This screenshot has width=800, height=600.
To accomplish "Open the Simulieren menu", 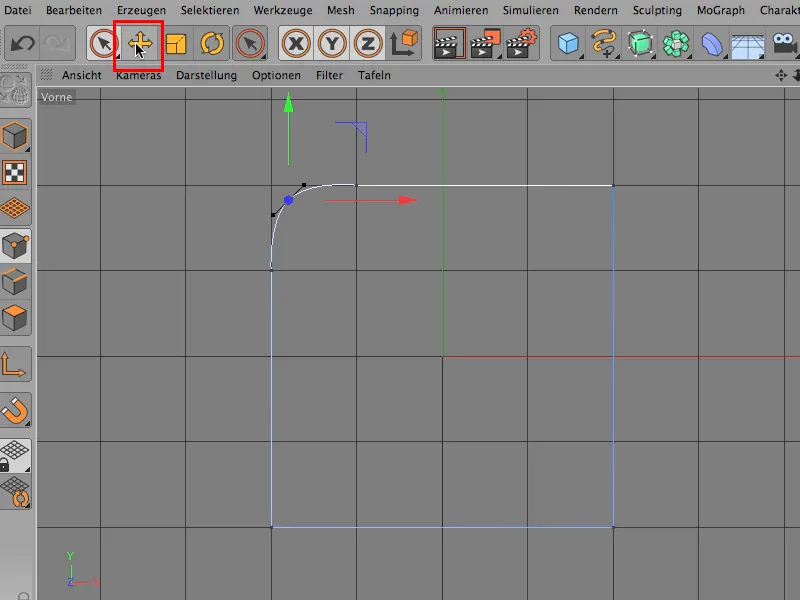I will click(531, 10).
